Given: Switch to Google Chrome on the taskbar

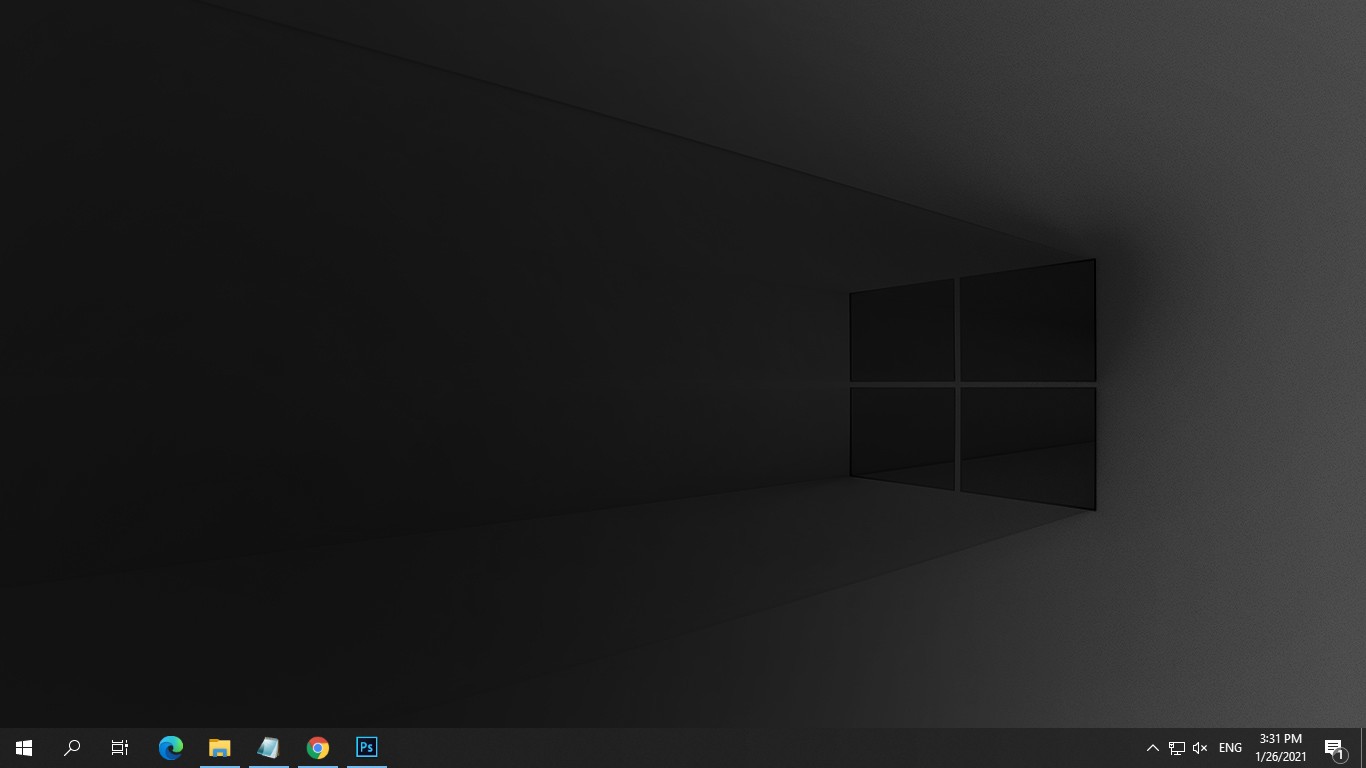Looking at the screenshot, I should coord(318,748).
